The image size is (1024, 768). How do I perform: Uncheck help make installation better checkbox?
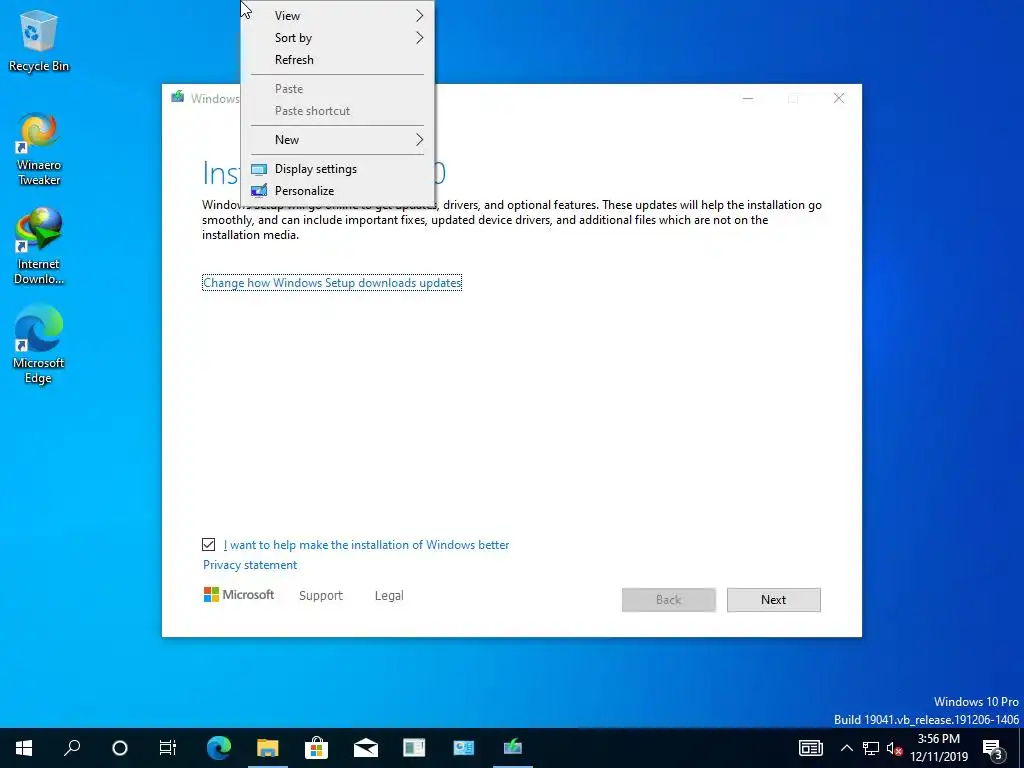tap(208, 545)
